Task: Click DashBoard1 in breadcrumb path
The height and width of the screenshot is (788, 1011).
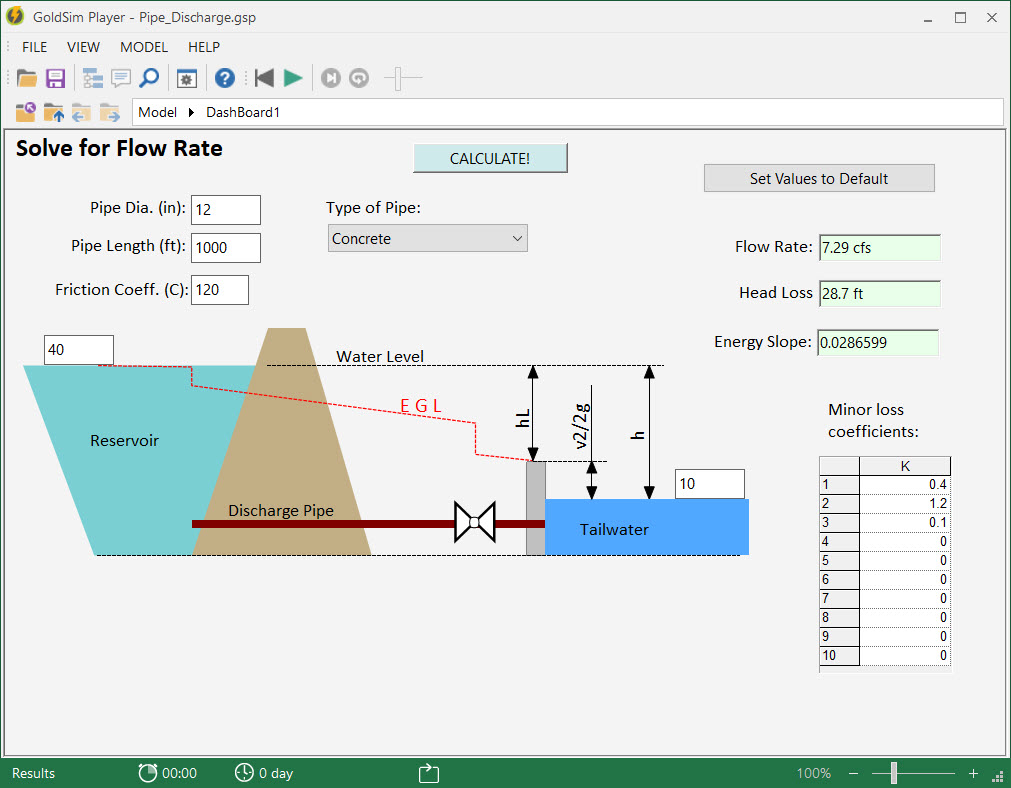Action: pos(243,112)
